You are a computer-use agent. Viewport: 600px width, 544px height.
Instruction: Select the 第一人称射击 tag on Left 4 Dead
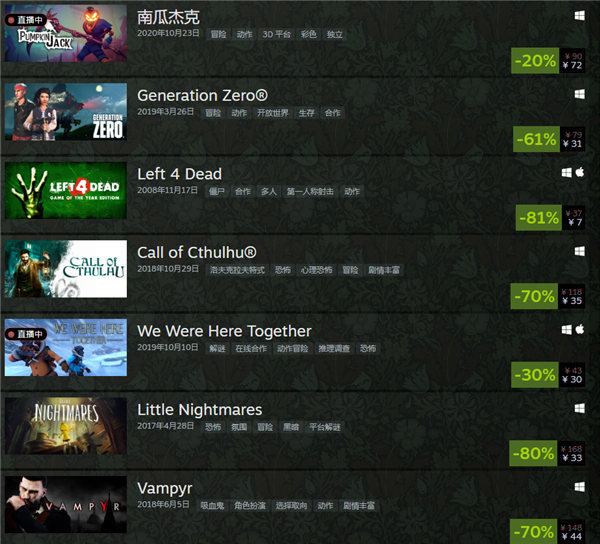(x=310, y=191)
